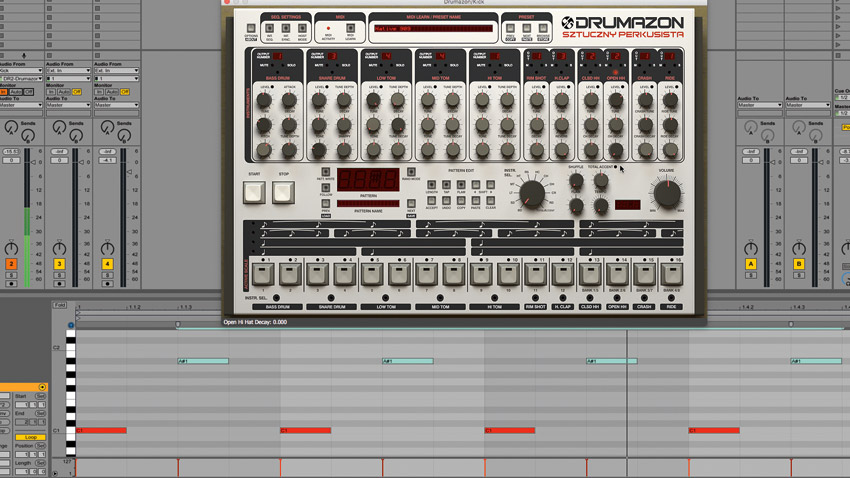
Task: Toggle the Patt. Write button
Action: [x=326, y=172]
